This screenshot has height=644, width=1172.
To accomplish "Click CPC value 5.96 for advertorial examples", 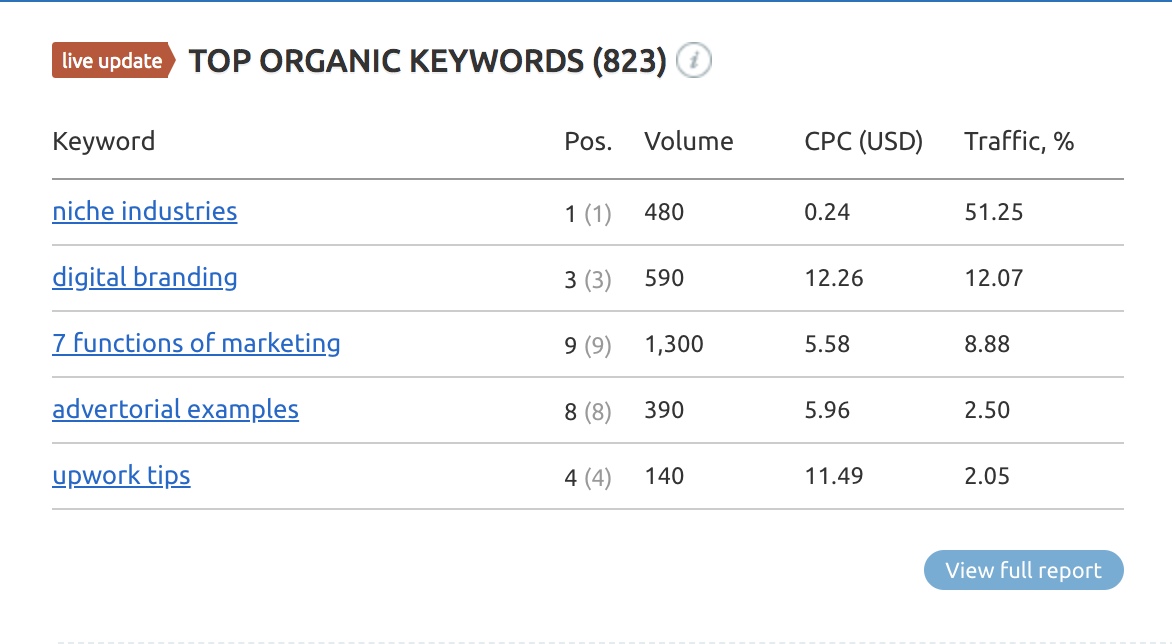I will 827,410.
